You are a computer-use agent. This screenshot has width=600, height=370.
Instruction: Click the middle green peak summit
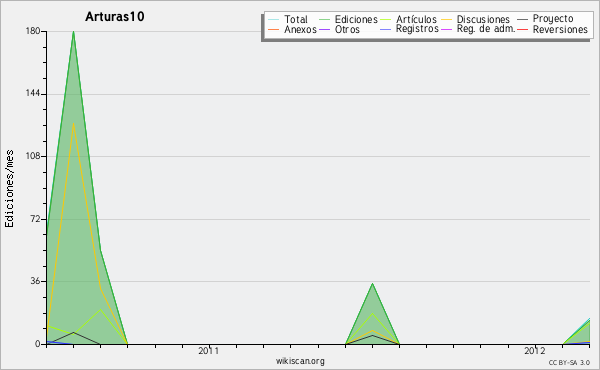click(372, 284)
